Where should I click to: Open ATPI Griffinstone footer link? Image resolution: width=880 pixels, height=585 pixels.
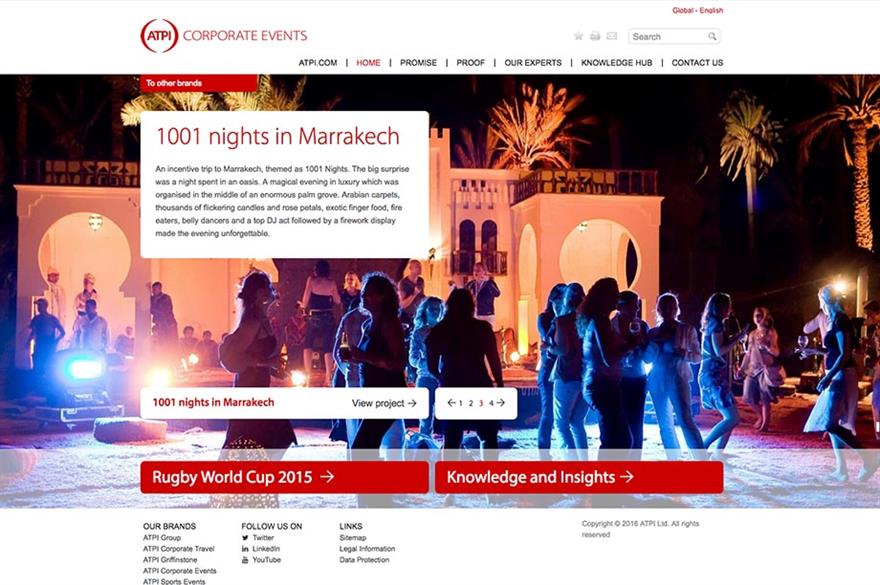click(x=170, y=560)
